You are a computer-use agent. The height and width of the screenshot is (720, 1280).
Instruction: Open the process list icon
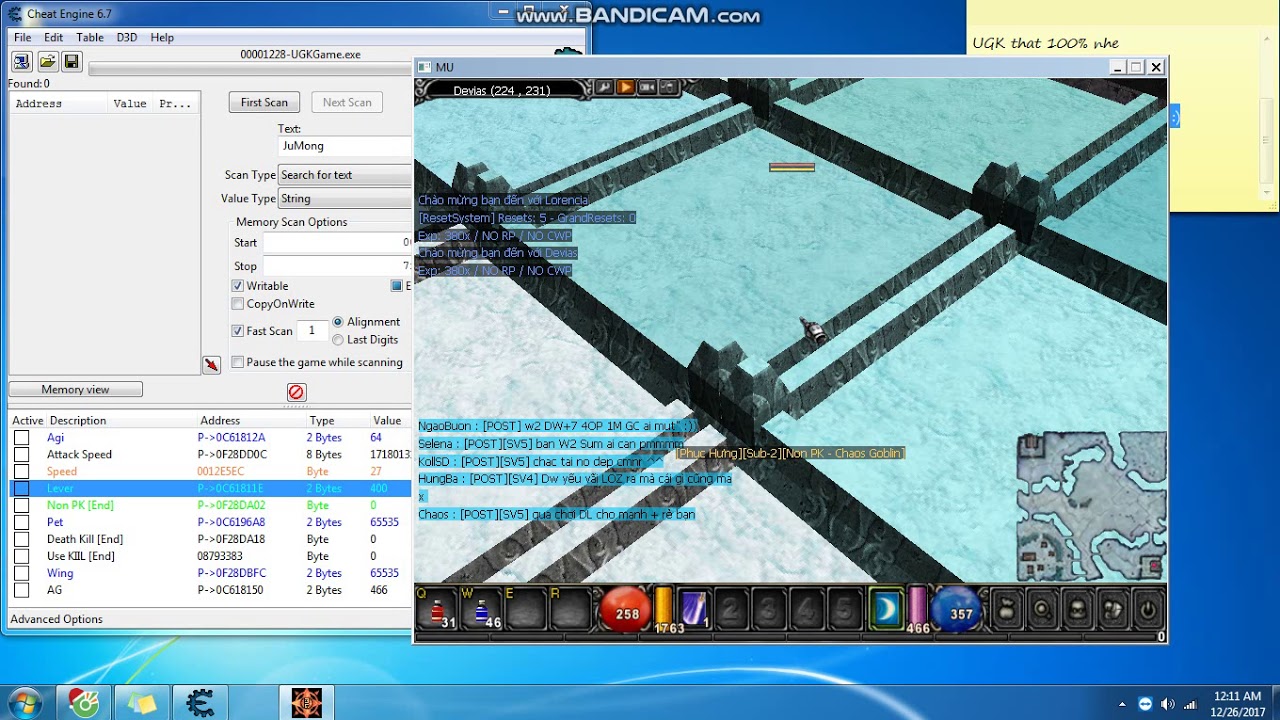pos(21,62)
